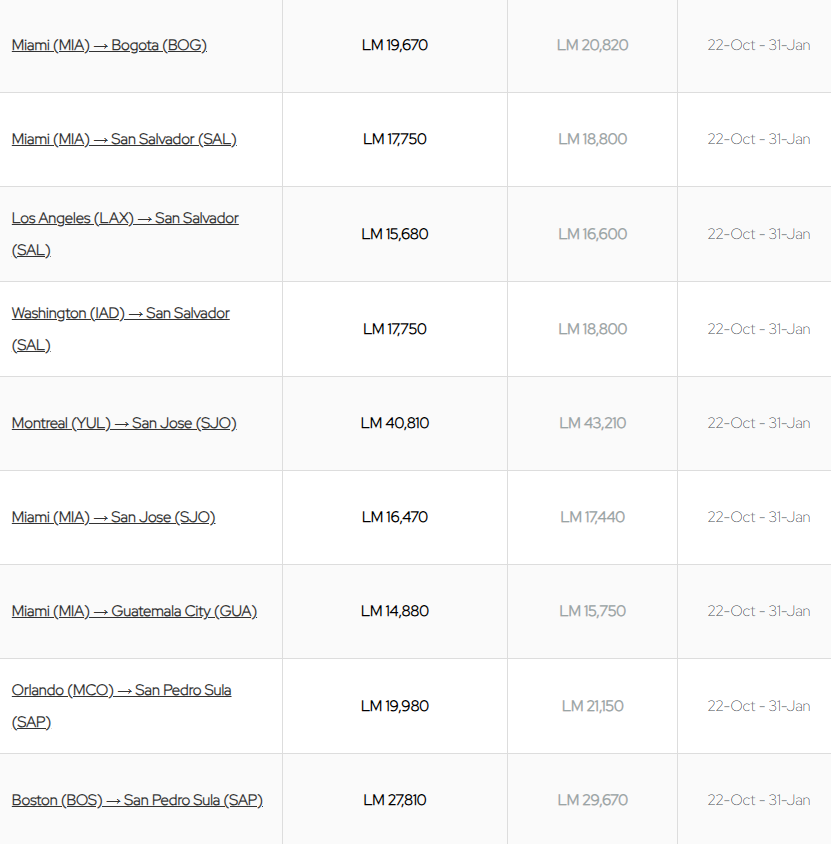Select the LM 15,680 fare cell
This screenshot has height=844, width=831.
(395, 234)
